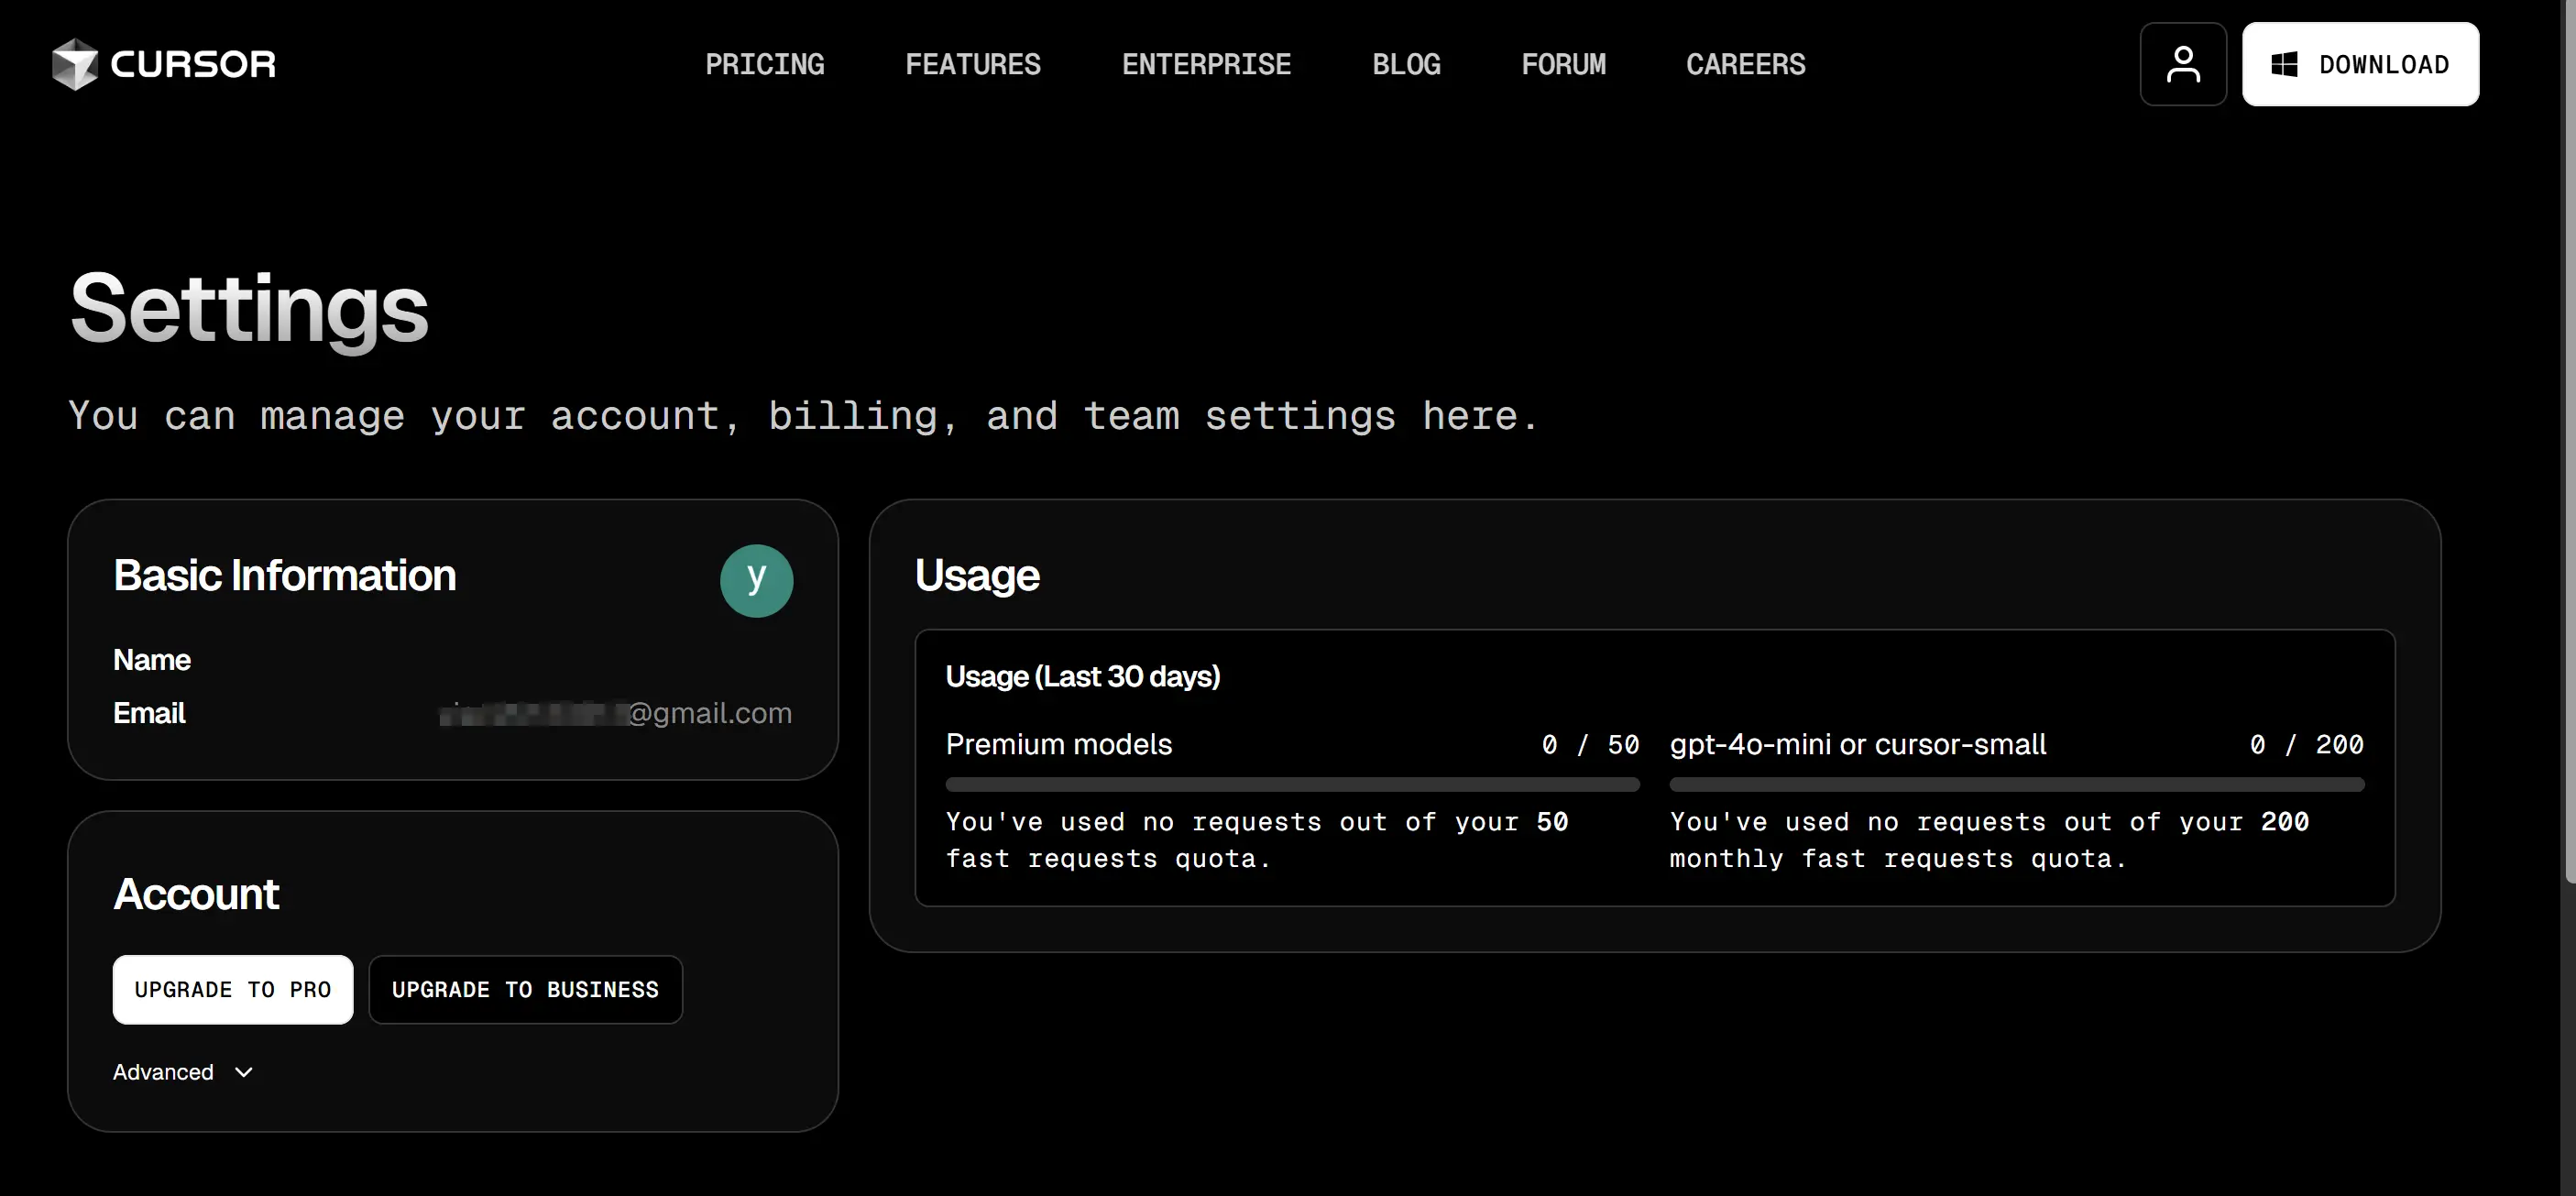Click the gpt-4o-mini or cursor-small progress bar
Viewport: 2576px width, 1196px height.
2016,785
